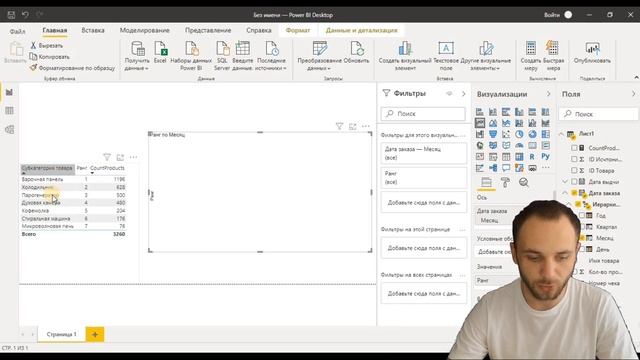
Task: Select the matrix visualization
Action: pyautogui.click(x=519, y=156)
